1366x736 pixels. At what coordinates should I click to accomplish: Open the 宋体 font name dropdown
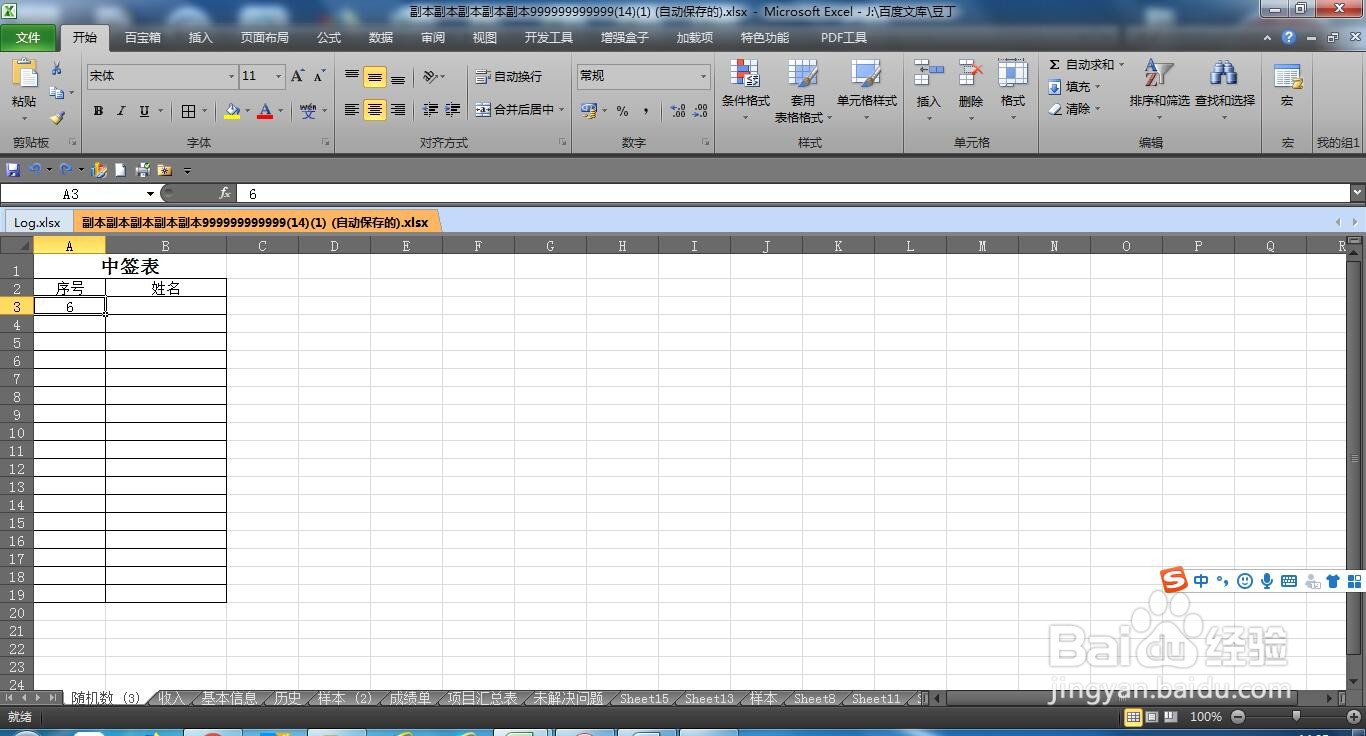(x=231, y=76)
